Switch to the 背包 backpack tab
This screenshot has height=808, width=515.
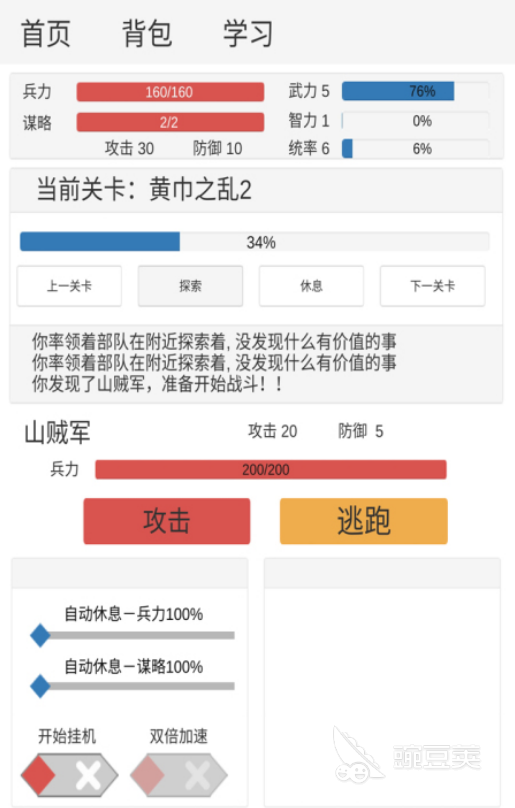pos(147,33)
